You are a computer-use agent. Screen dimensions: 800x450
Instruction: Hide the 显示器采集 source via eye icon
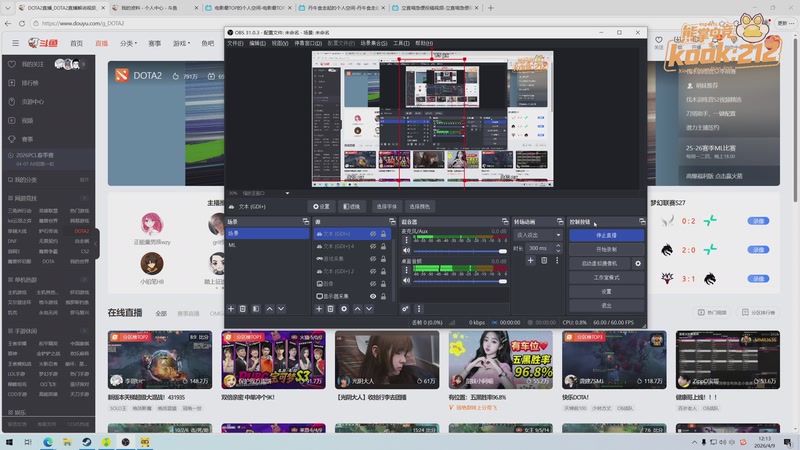373,296
